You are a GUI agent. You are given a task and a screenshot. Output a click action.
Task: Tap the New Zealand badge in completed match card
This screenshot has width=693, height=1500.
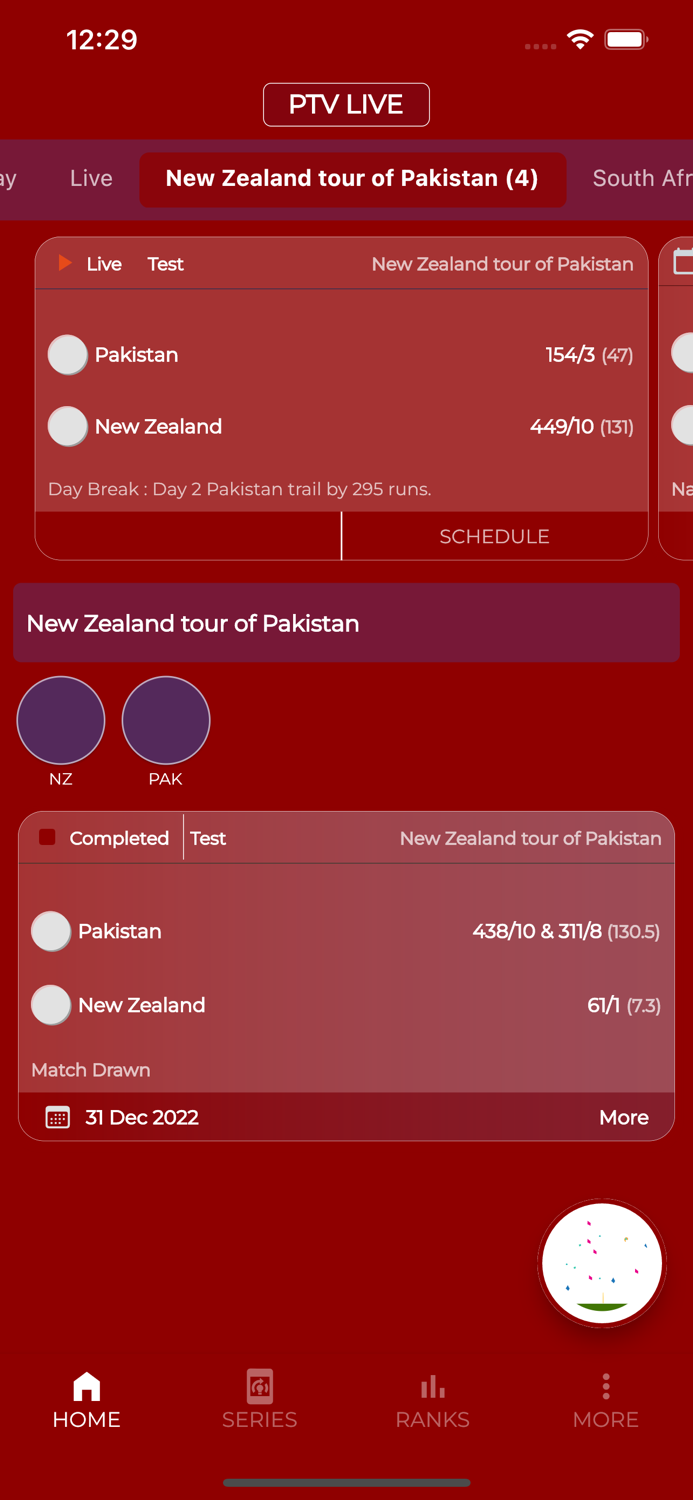(x=50, y=1005)
